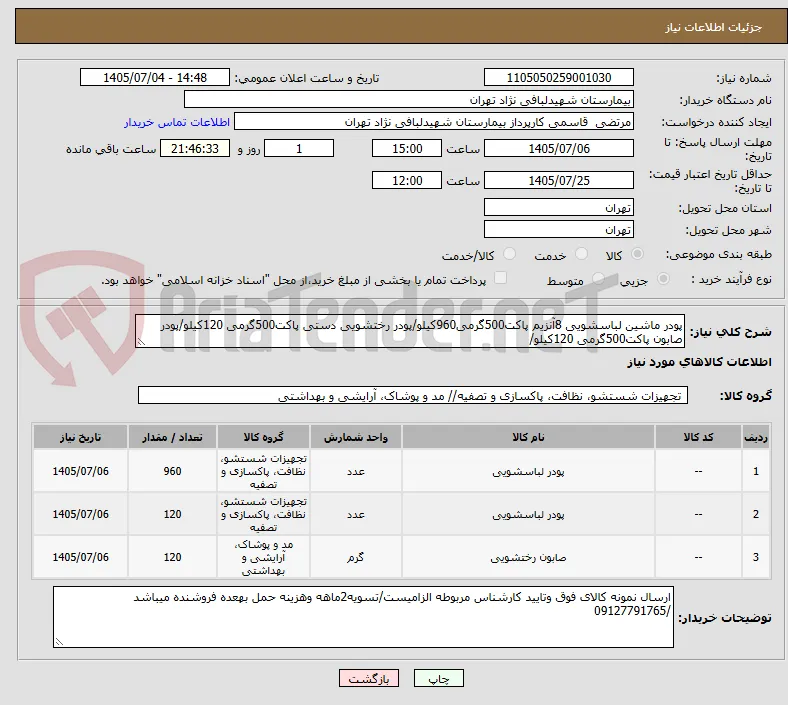This screenshot has width=788, height=705.
Task: Click the requester field مرتضی قاسمی
Action: click(x=434, y=122)
